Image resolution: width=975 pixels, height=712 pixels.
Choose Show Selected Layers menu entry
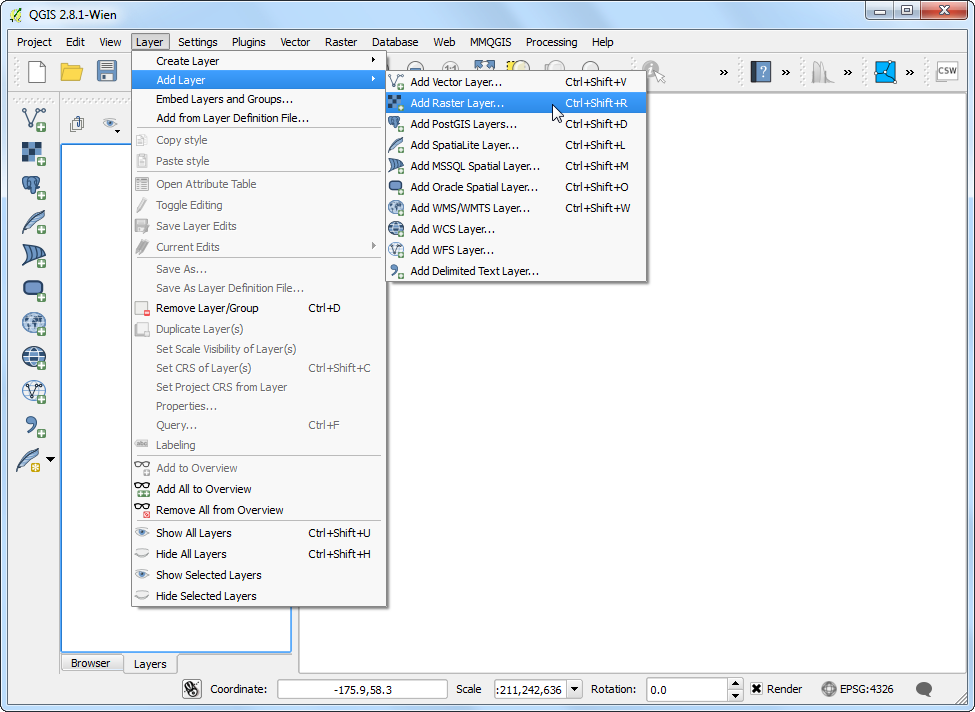click(259, 575)
